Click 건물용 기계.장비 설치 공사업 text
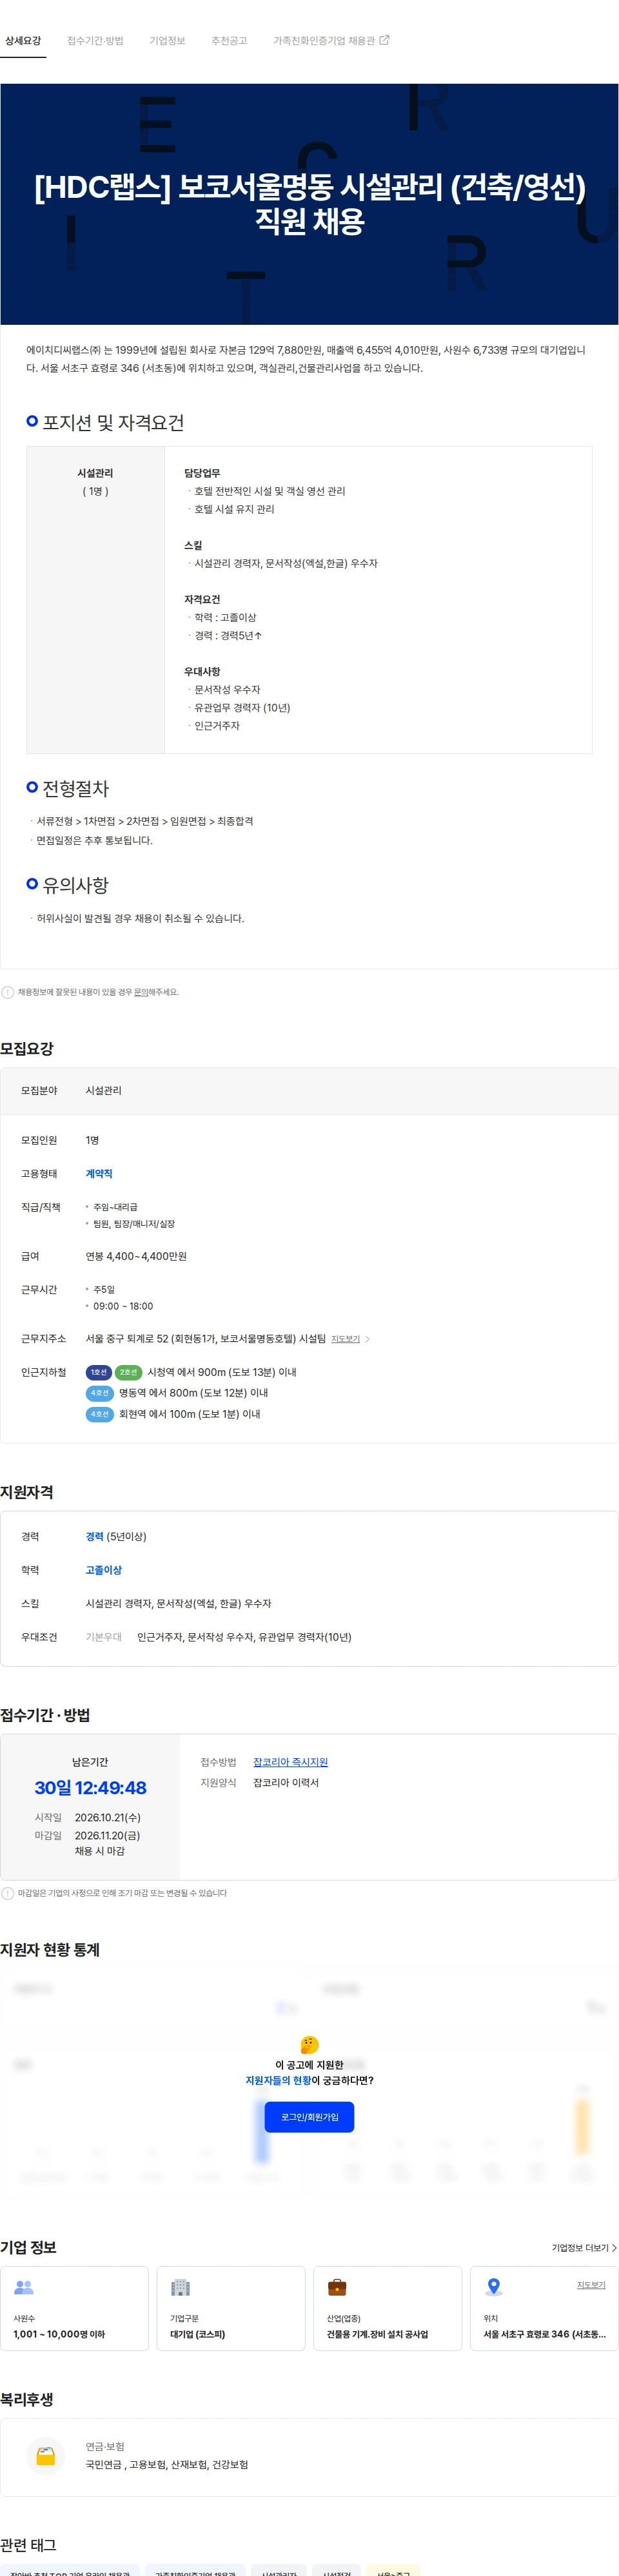This screenshot has height=2576, width=619. pos(377,2334)
